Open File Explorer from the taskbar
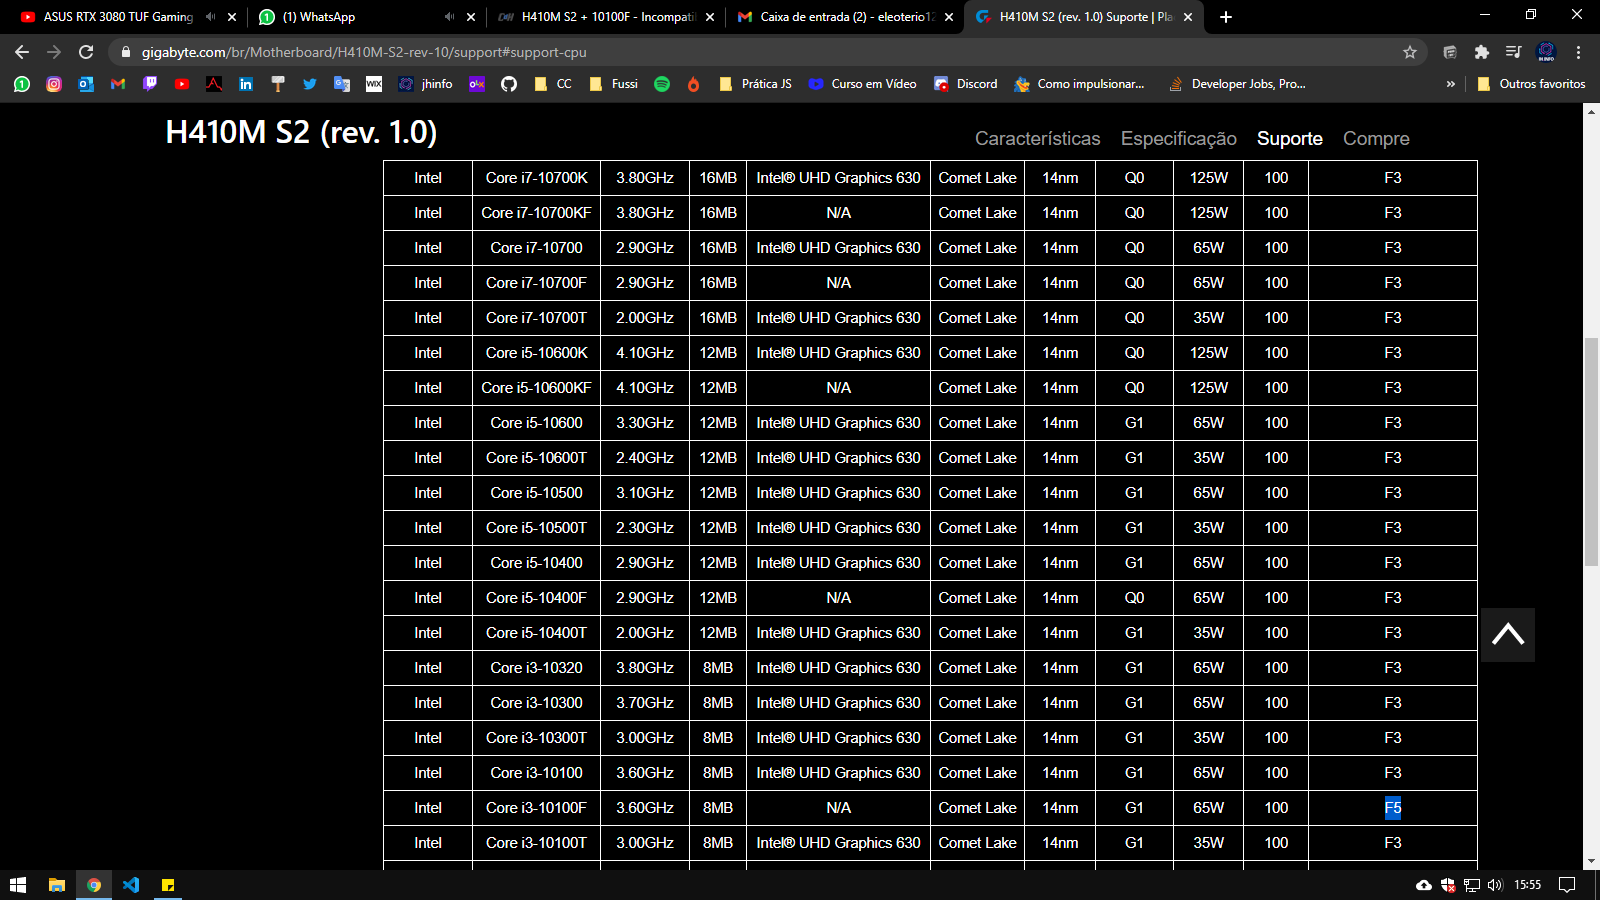The width and height of the screenshot is (1600, 900). pyautogui.click(x=57, y=885)
